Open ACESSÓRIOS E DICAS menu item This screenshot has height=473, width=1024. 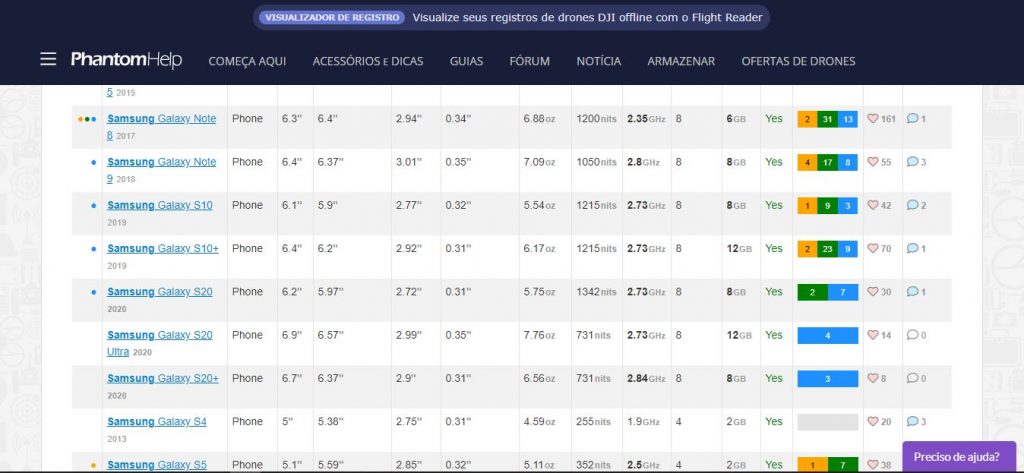point(368,61)
